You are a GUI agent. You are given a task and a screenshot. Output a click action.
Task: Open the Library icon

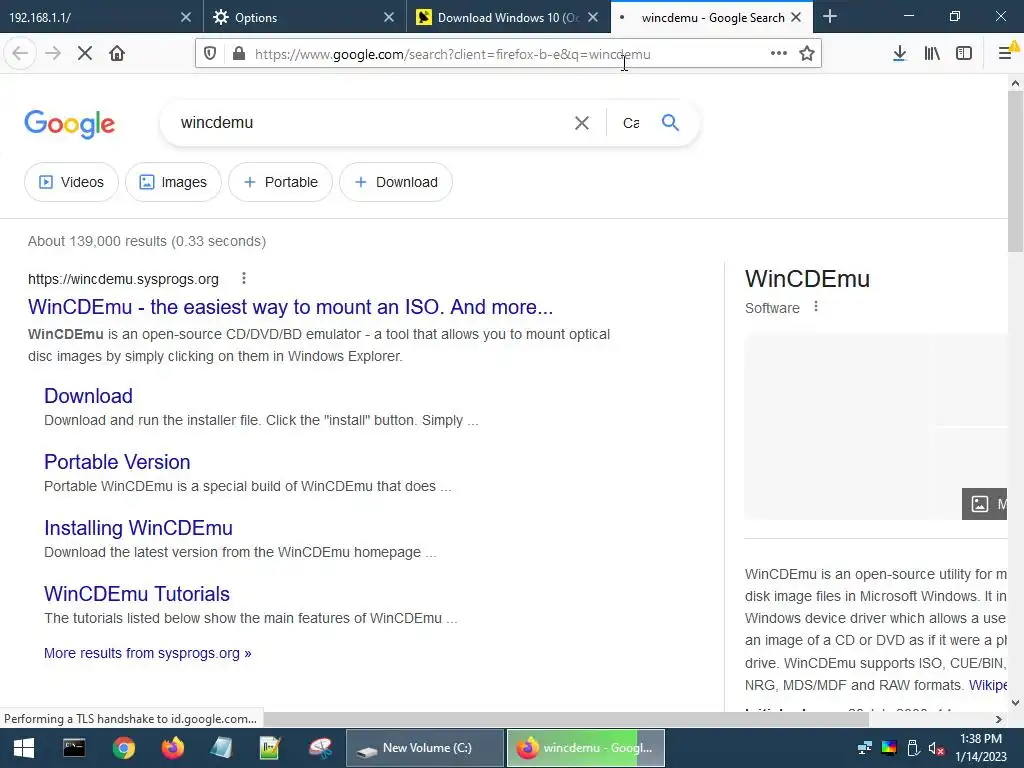[x=932, y=54]
